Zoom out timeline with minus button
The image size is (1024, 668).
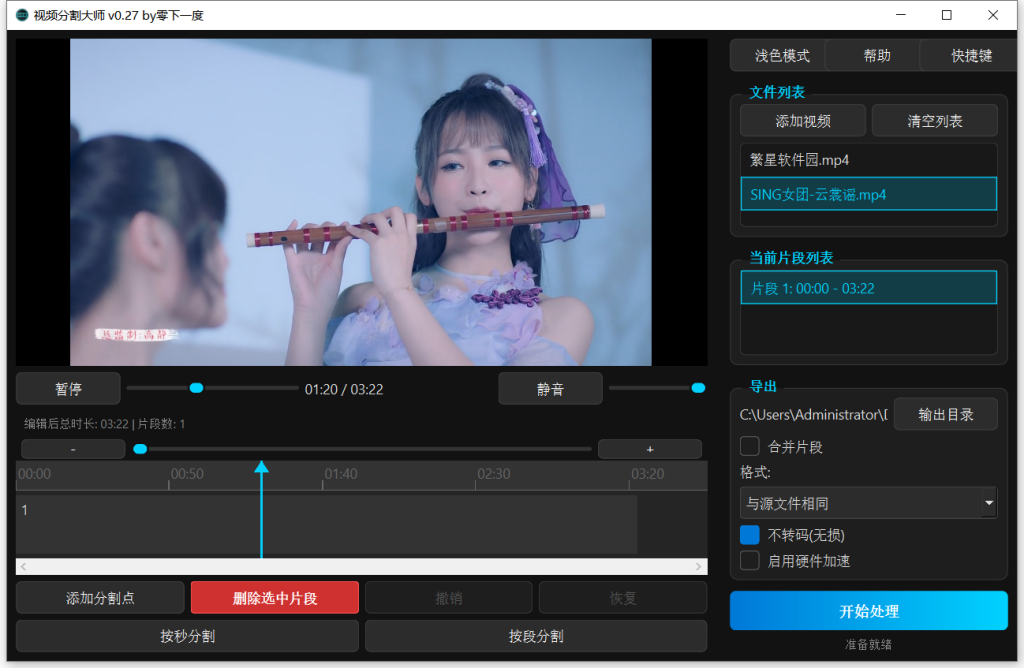click(73, 449)
